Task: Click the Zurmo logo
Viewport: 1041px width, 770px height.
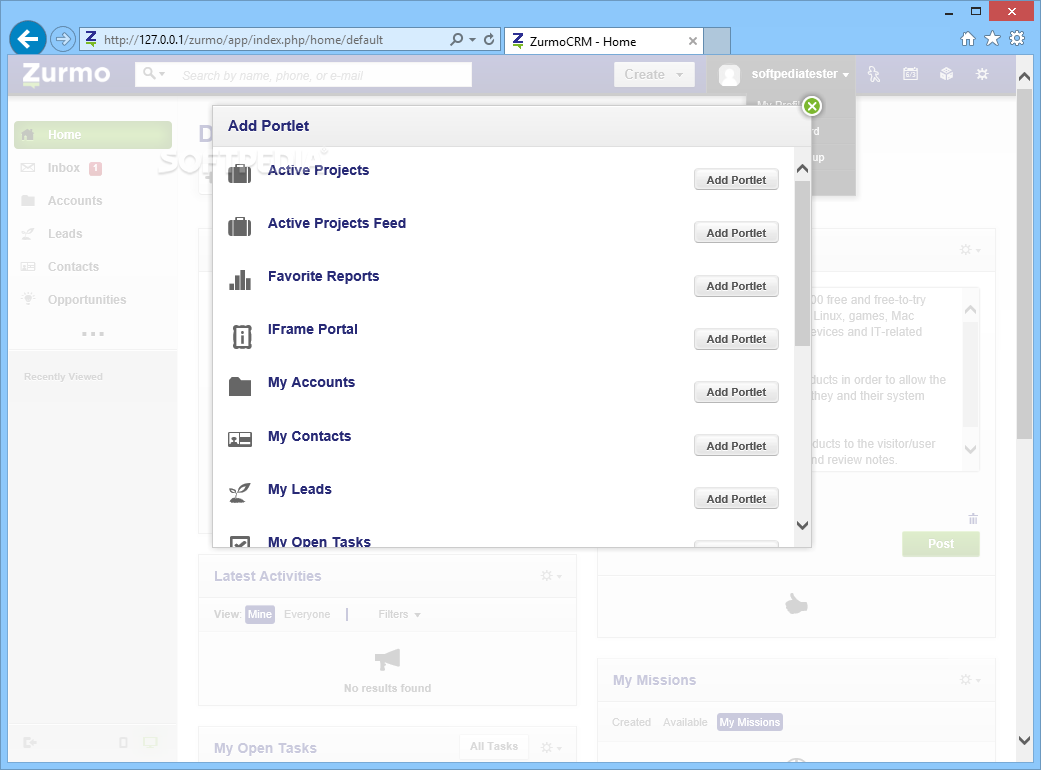Action: [66, 74]
